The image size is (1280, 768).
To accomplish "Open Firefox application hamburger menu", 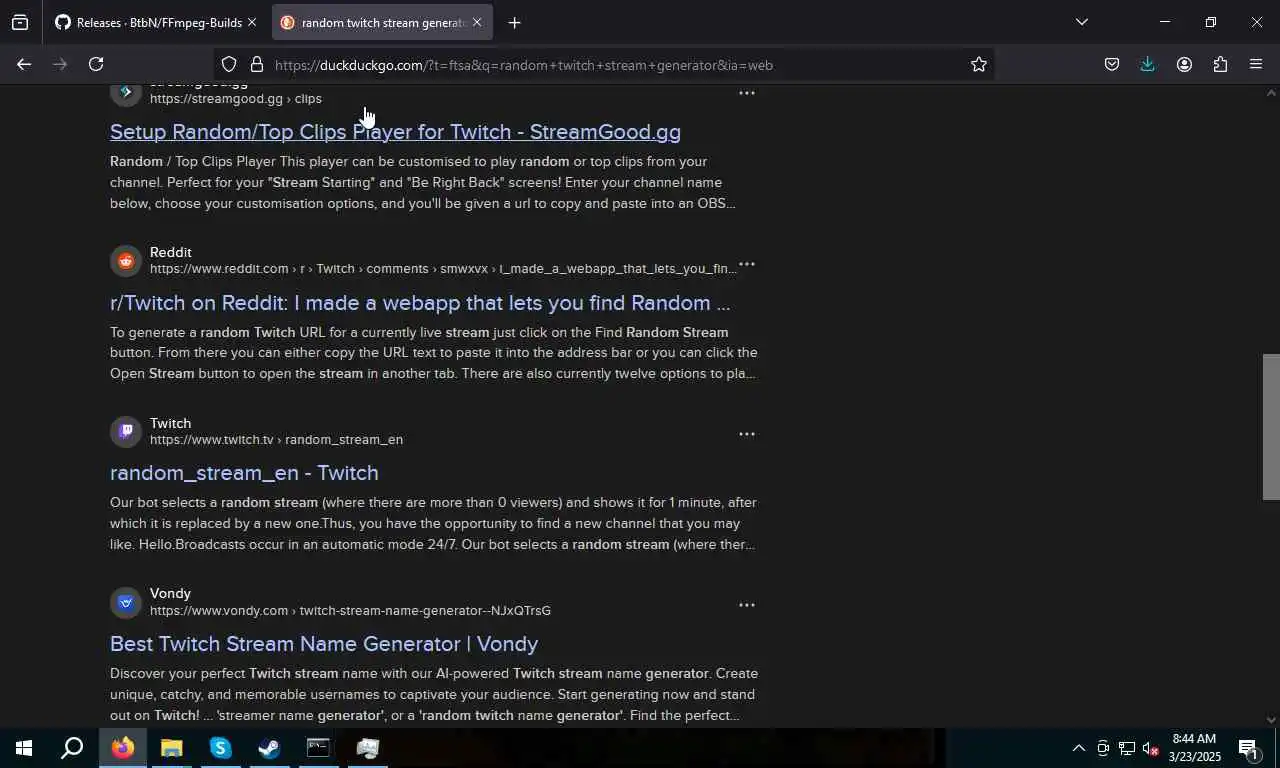I will pos(1256,65).
